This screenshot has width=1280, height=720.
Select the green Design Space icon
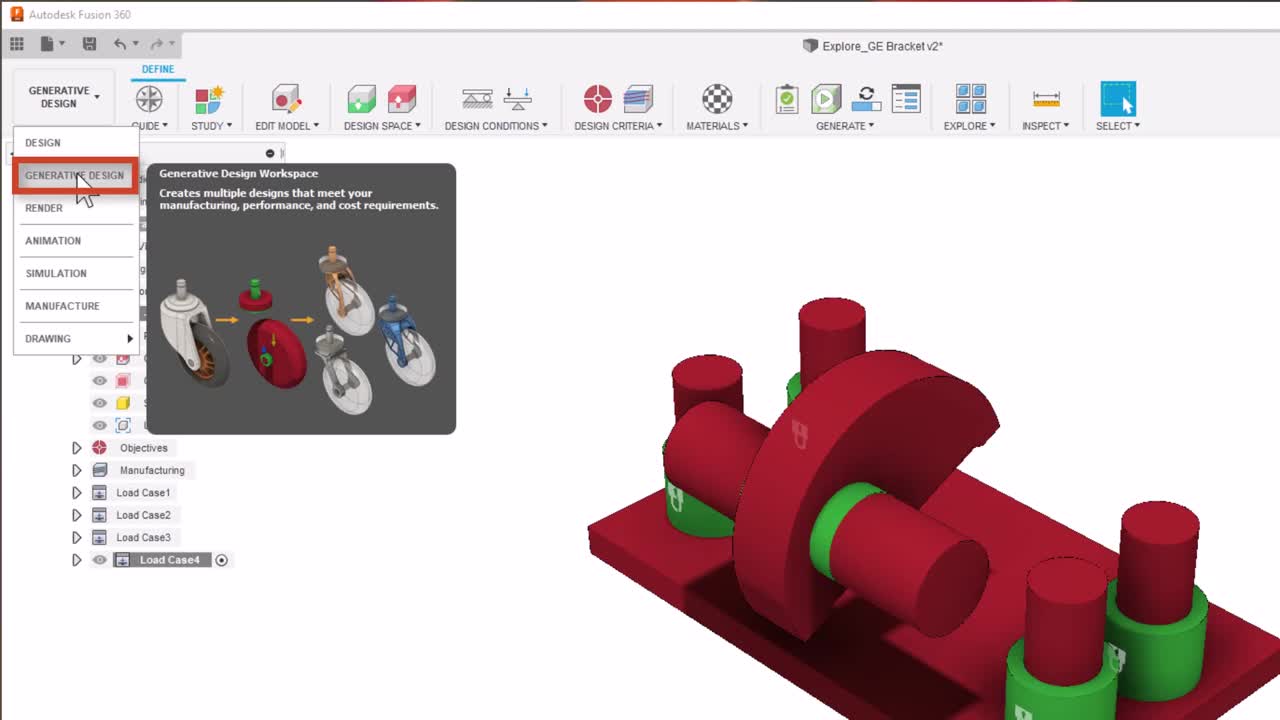click(x=362, y=100)
